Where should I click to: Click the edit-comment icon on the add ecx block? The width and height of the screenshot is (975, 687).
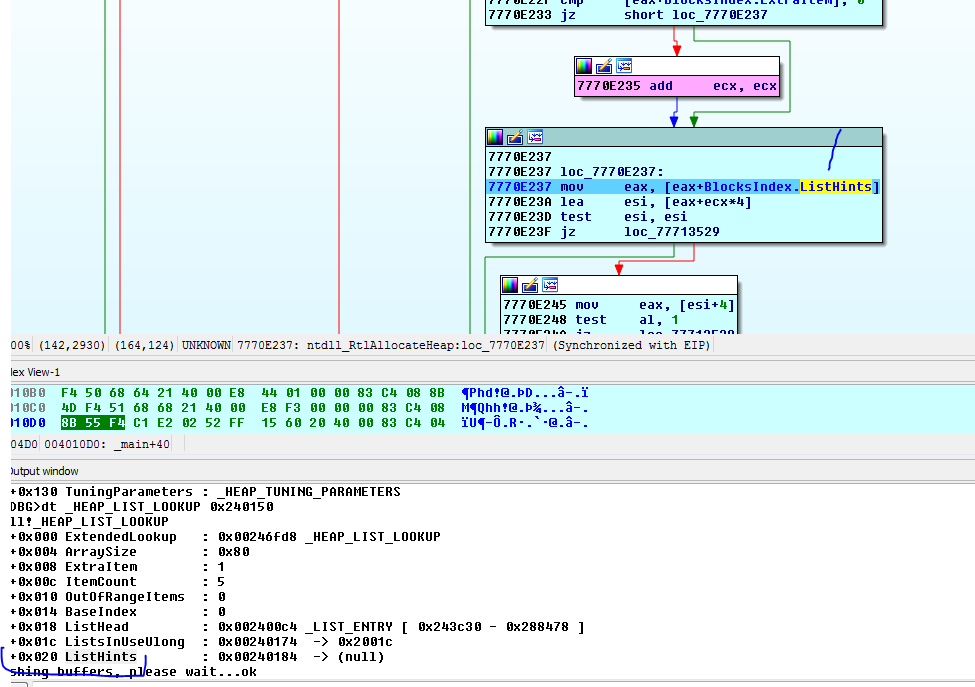[x=604, y=66]
